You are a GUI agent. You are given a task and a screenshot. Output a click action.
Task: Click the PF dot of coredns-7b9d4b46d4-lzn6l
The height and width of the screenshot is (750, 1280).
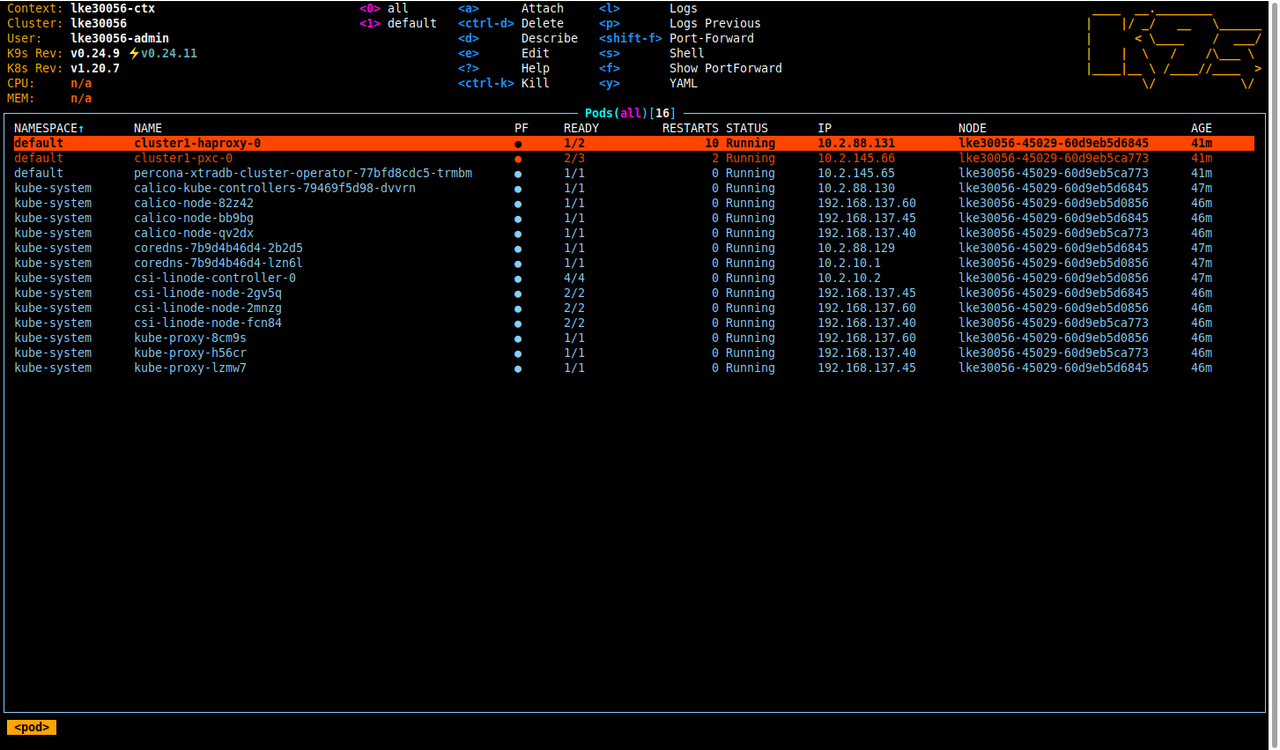[x=518, y=264]
